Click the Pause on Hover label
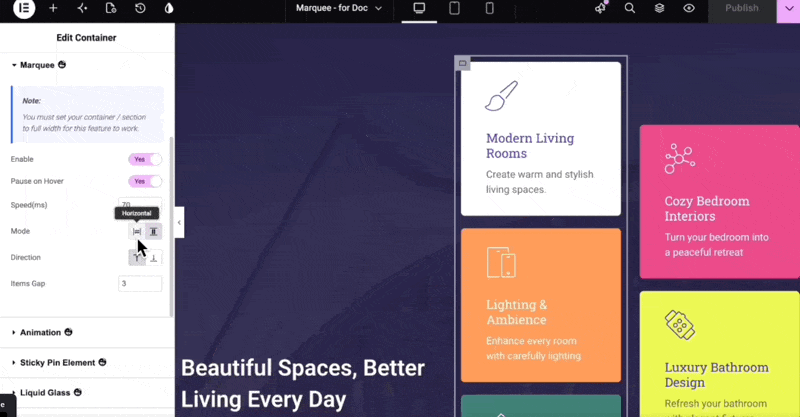 [37, 181]
